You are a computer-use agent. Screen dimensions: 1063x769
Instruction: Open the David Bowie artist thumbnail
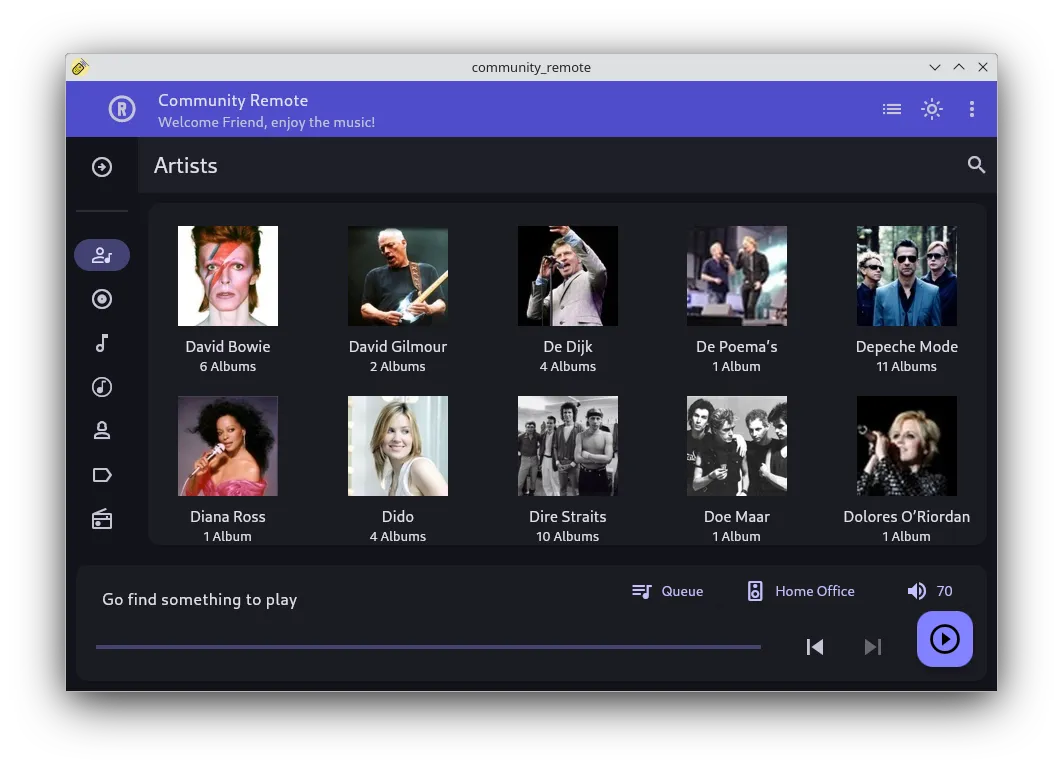click(228, 276)
